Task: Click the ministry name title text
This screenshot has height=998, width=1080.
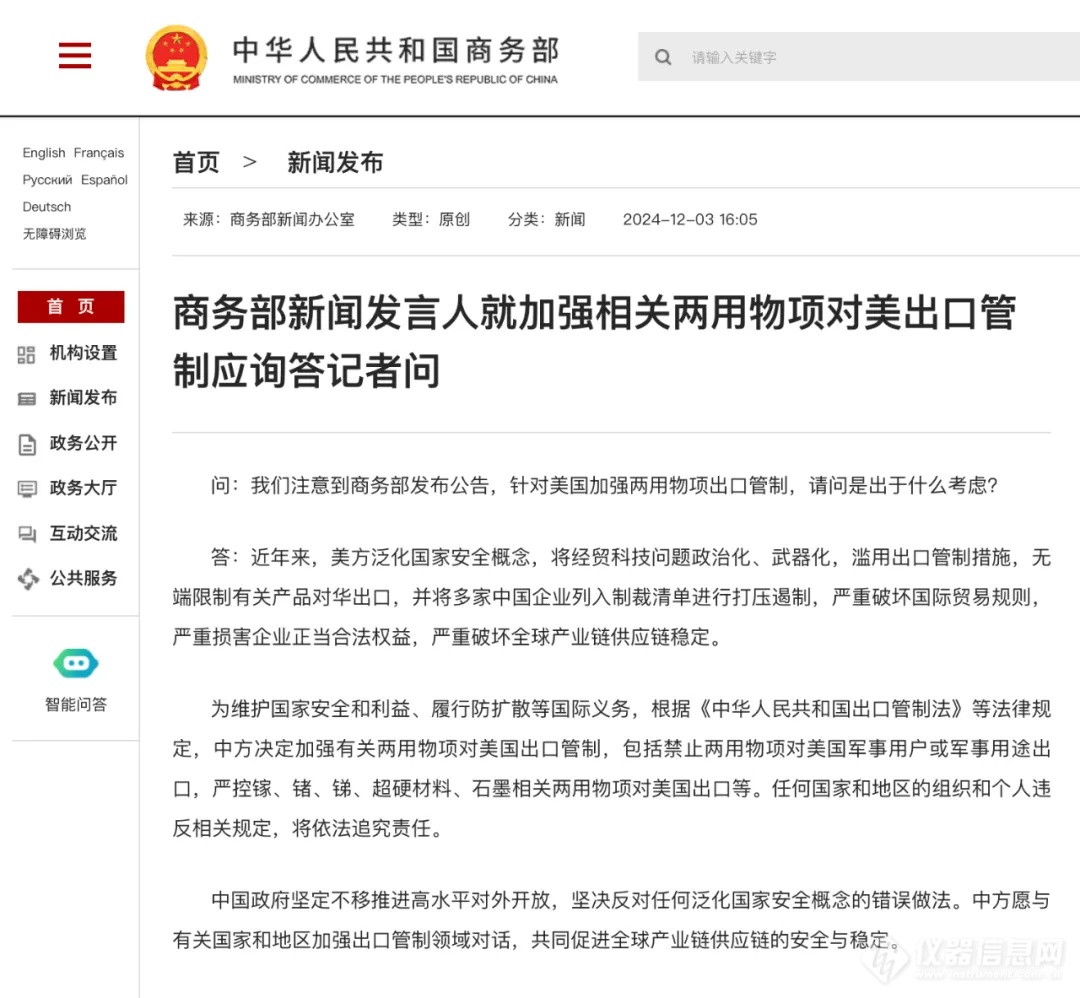Action: tap(395, 50)
